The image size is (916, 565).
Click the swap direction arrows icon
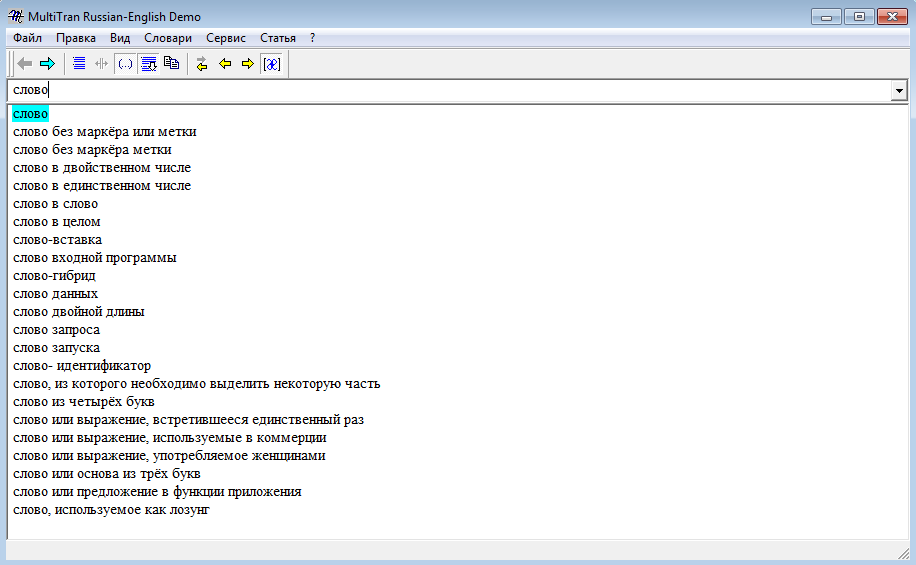(x=202, y=64)
